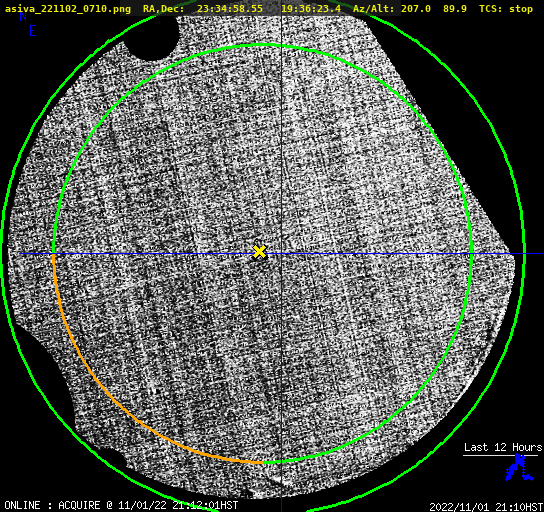The height and width of the screenshot is (512, 544).
Task: Click the blue N north indicator
Action: coord(23,17)
